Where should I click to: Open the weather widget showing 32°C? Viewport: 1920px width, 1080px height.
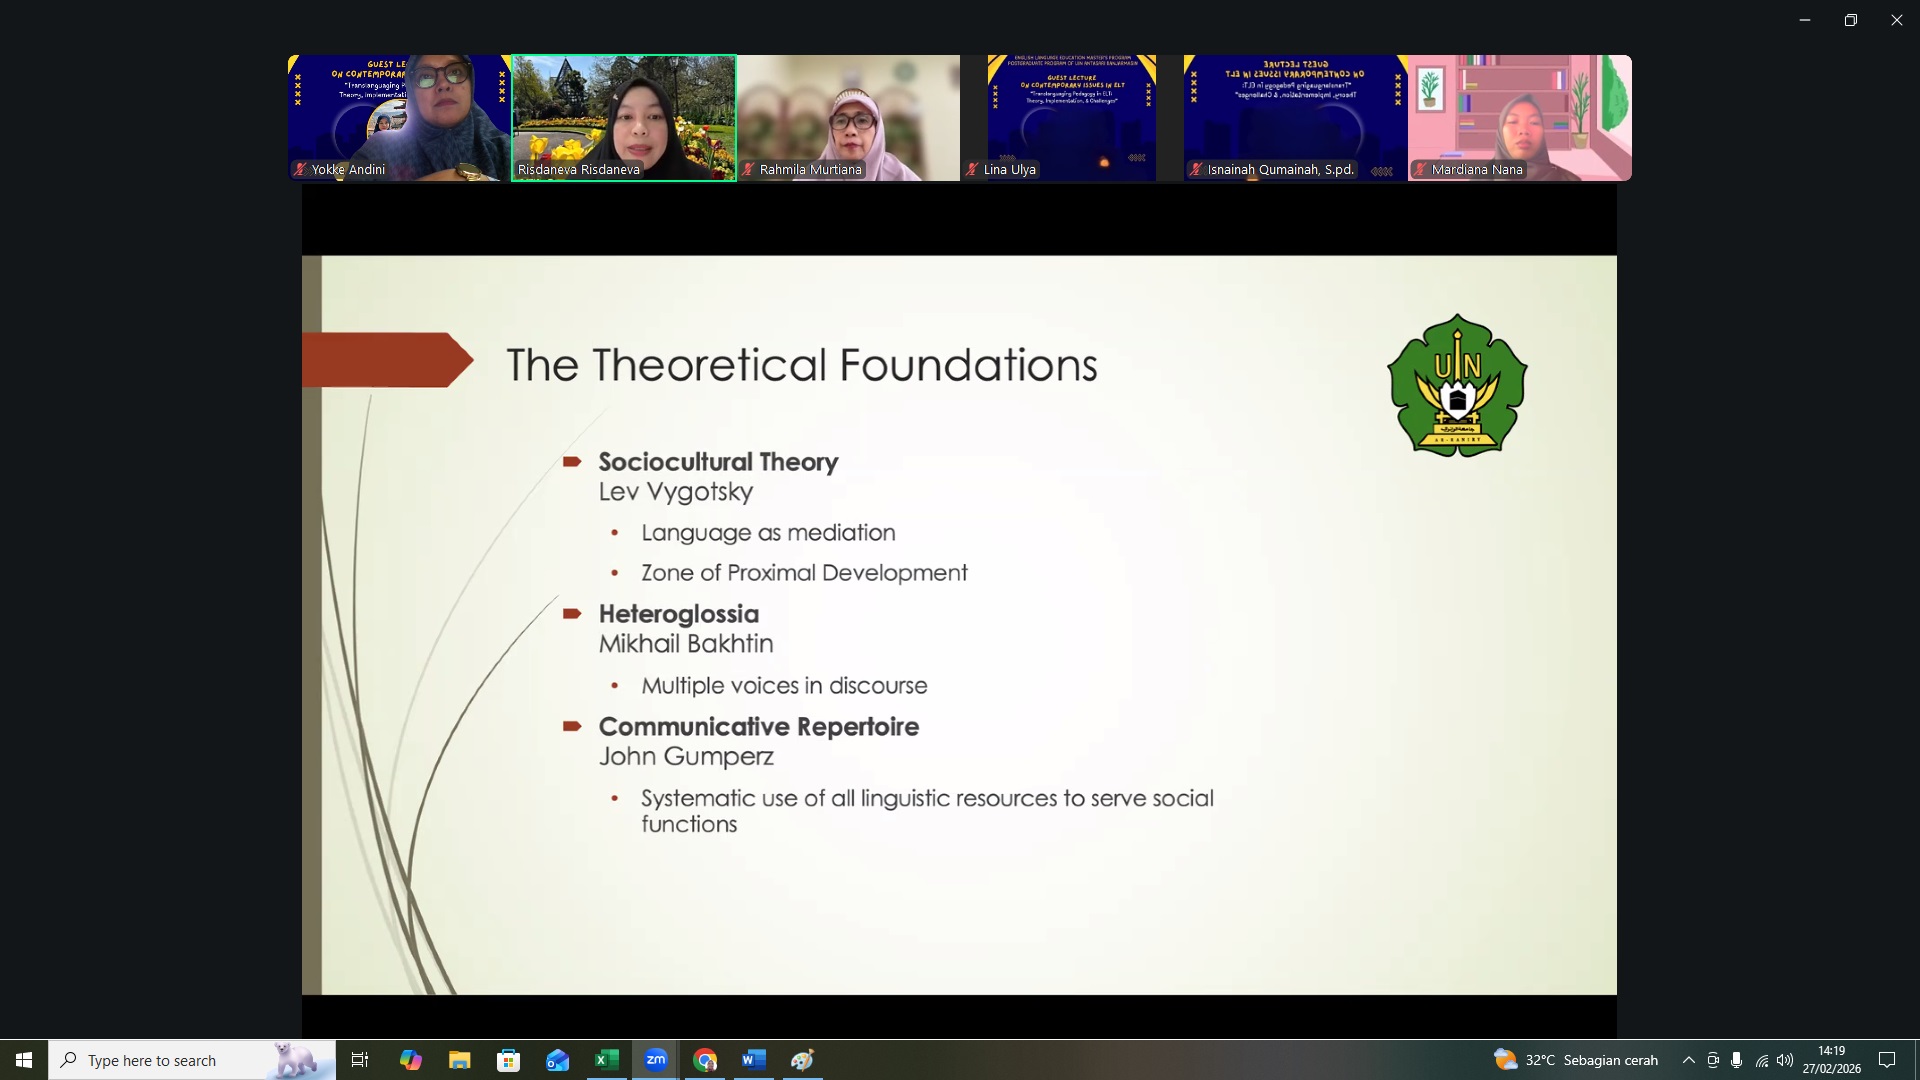click(1576, 1060)
